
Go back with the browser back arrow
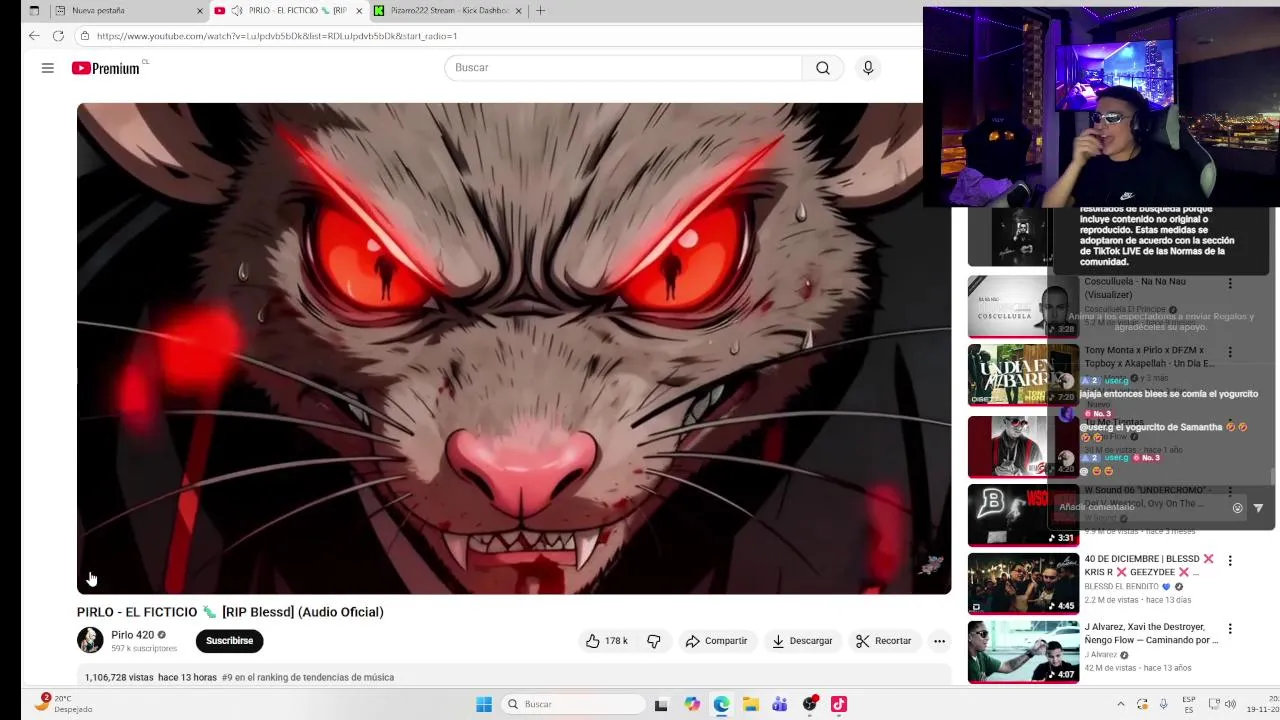pyautogui.click(x=34, y=35)
